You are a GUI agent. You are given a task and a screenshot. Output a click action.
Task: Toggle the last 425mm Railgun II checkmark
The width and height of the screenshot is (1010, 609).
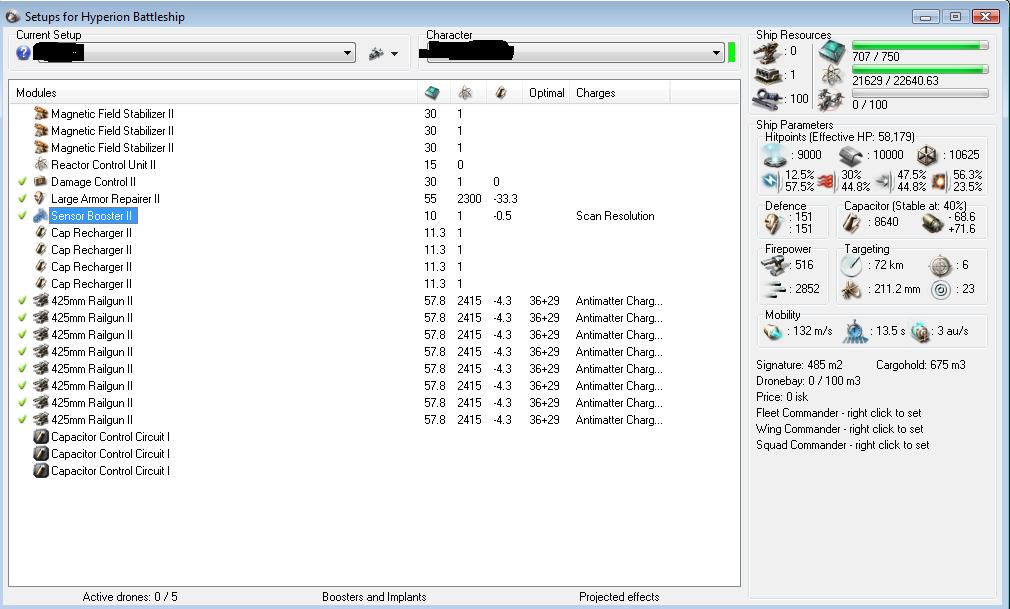(22, 420)
